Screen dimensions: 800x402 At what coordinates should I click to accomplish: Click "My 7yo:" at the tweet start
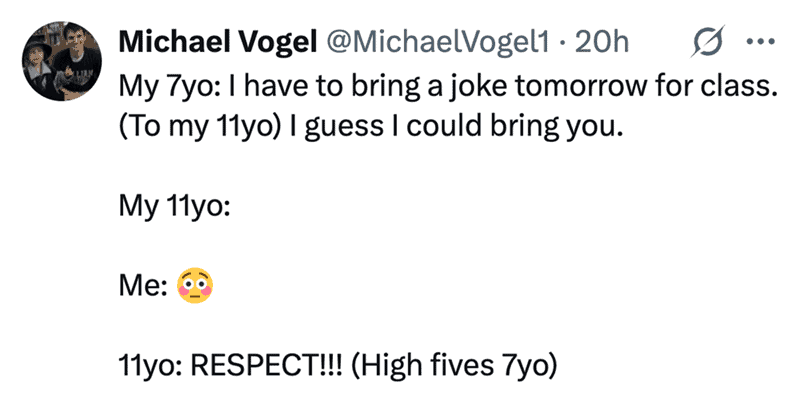[166, 88]
